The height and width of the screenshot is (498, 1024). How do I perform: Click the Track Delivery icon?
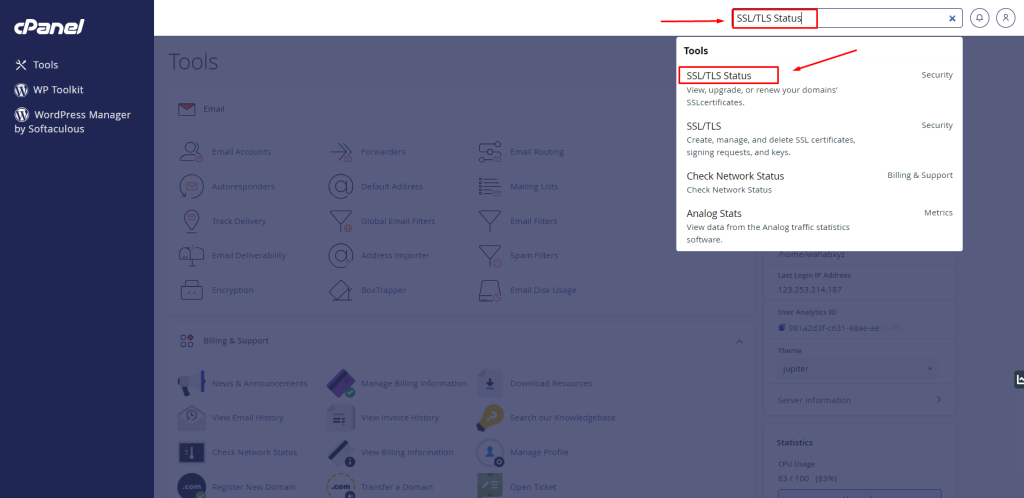pos(191,220)
